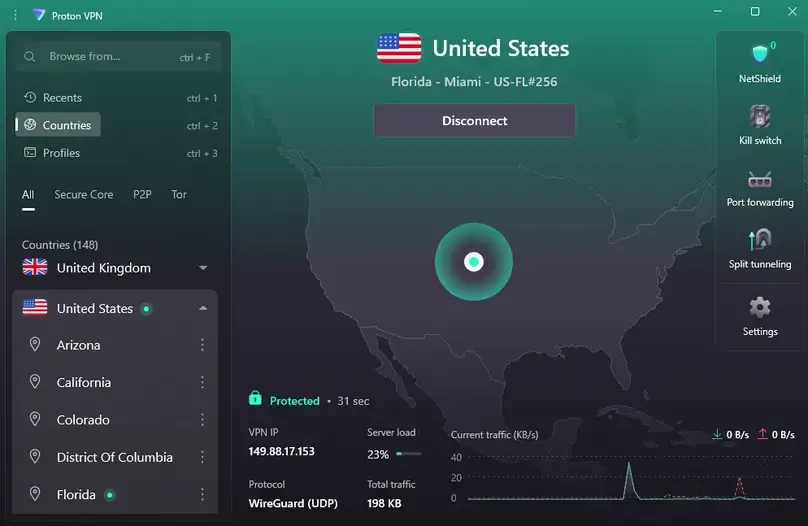Click the large US flag in header
Viewport: 808px width, 526px height.
[x=399, y=48]
